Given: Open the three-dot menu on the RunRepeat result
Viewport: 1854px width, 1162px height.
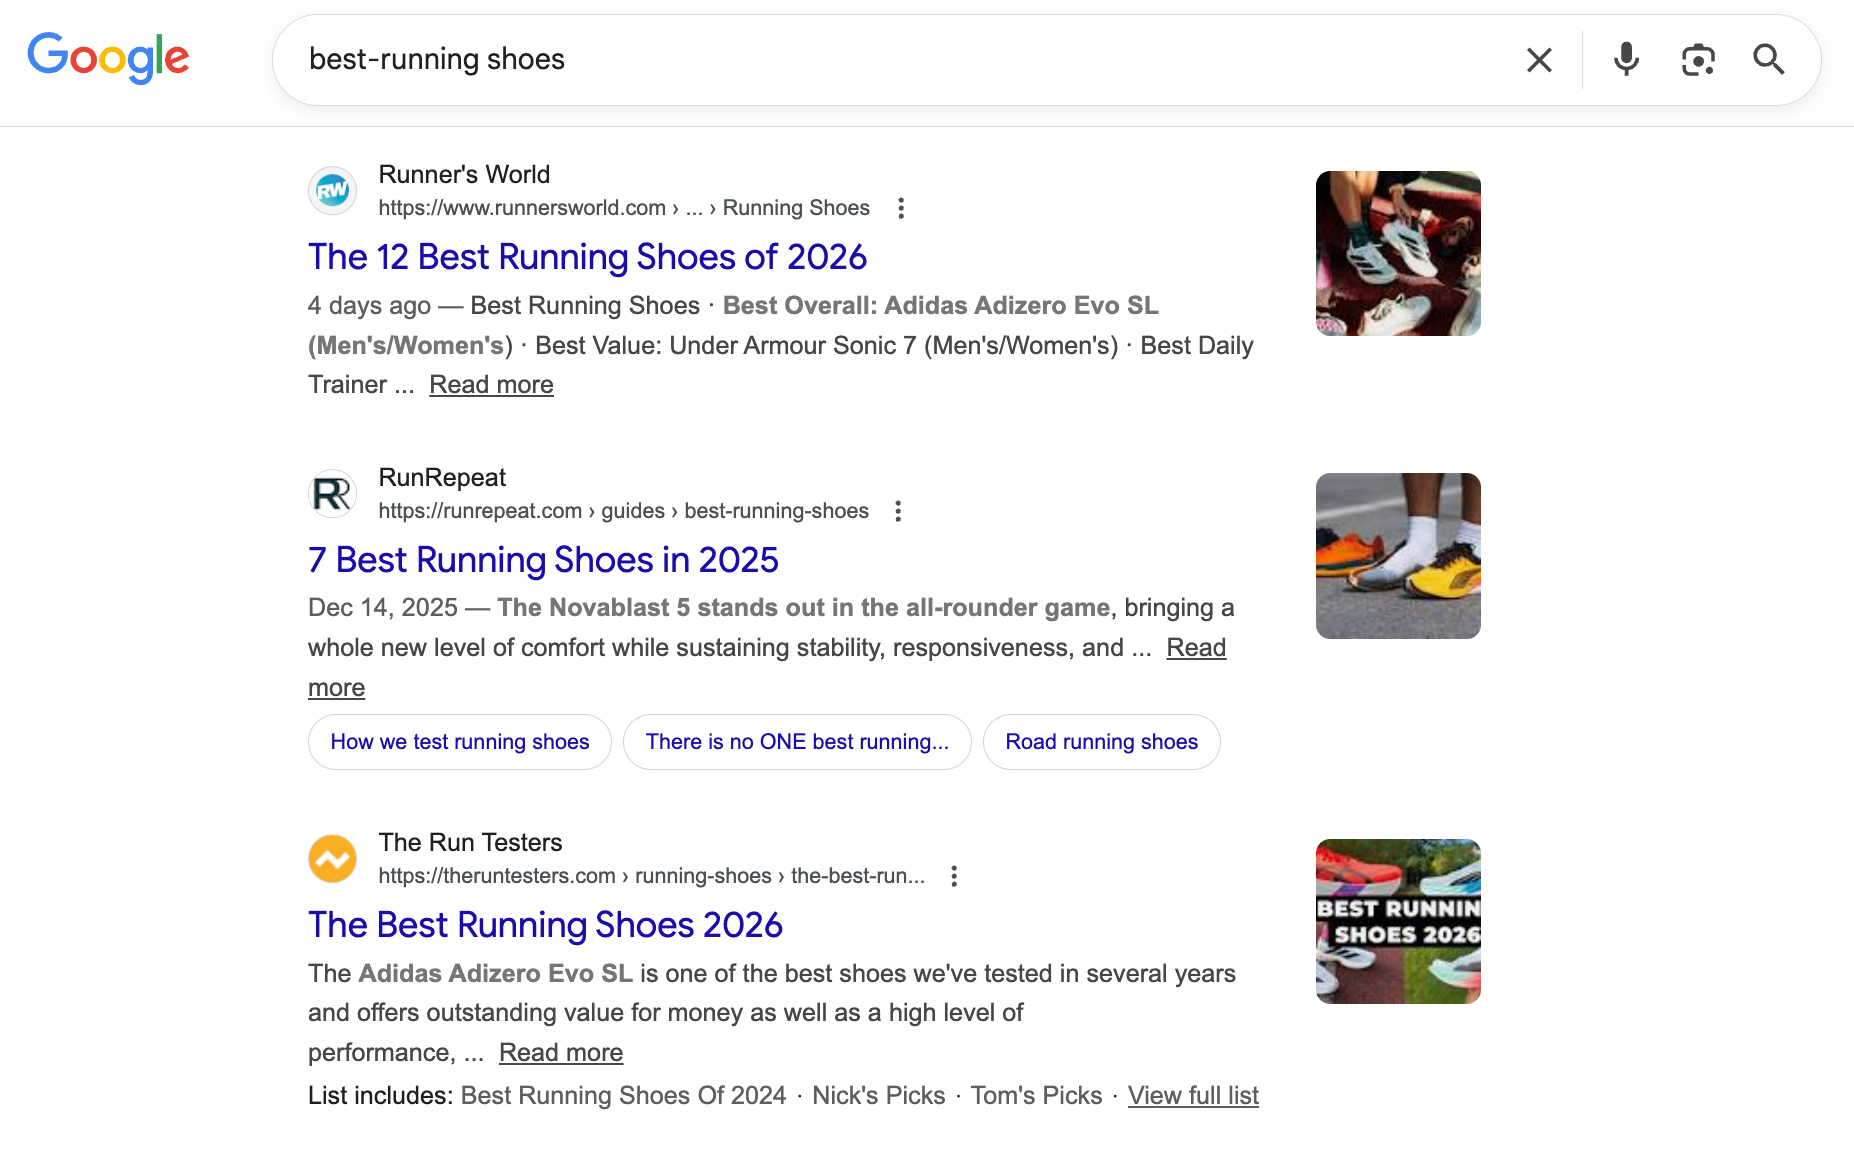Looking at the screenshot, I should click(897, 511).
